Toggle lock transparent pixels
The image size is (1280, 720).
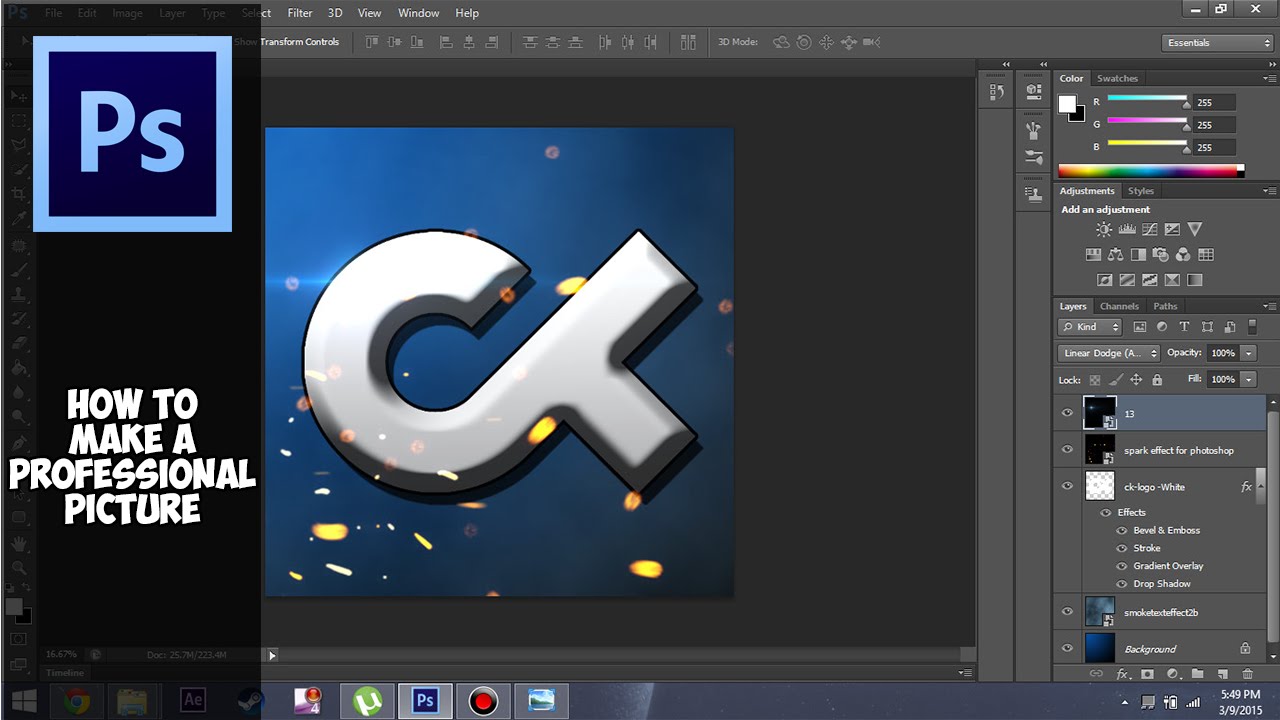(1095, 380)
